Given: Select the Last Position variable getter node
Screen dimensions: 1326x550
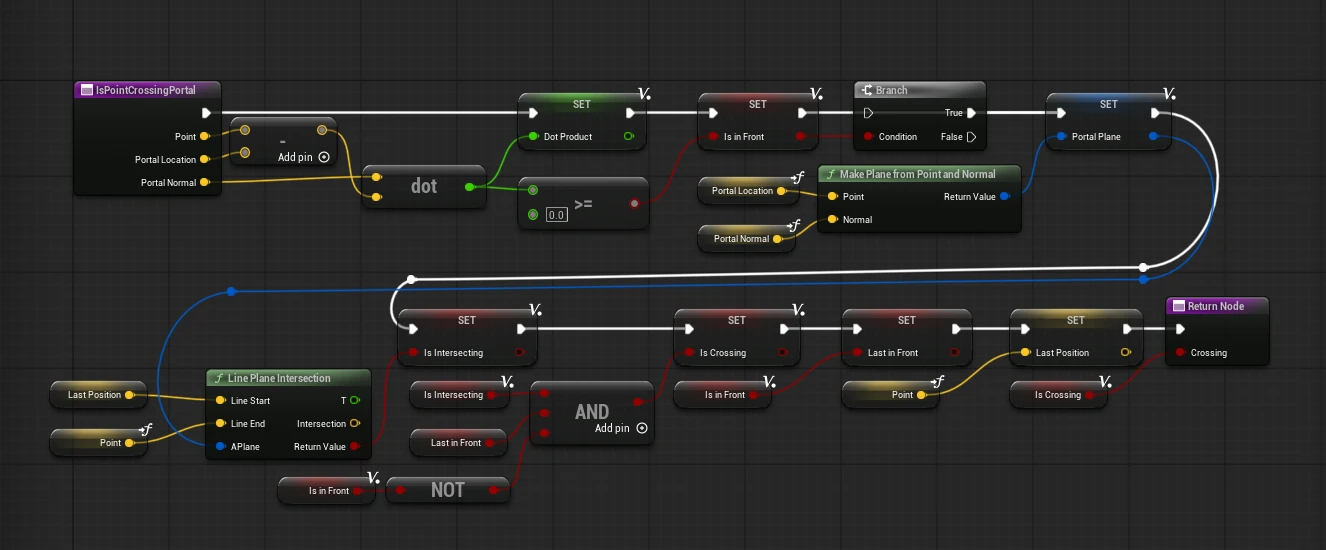Looking at the screenshot, I should 99,395.
